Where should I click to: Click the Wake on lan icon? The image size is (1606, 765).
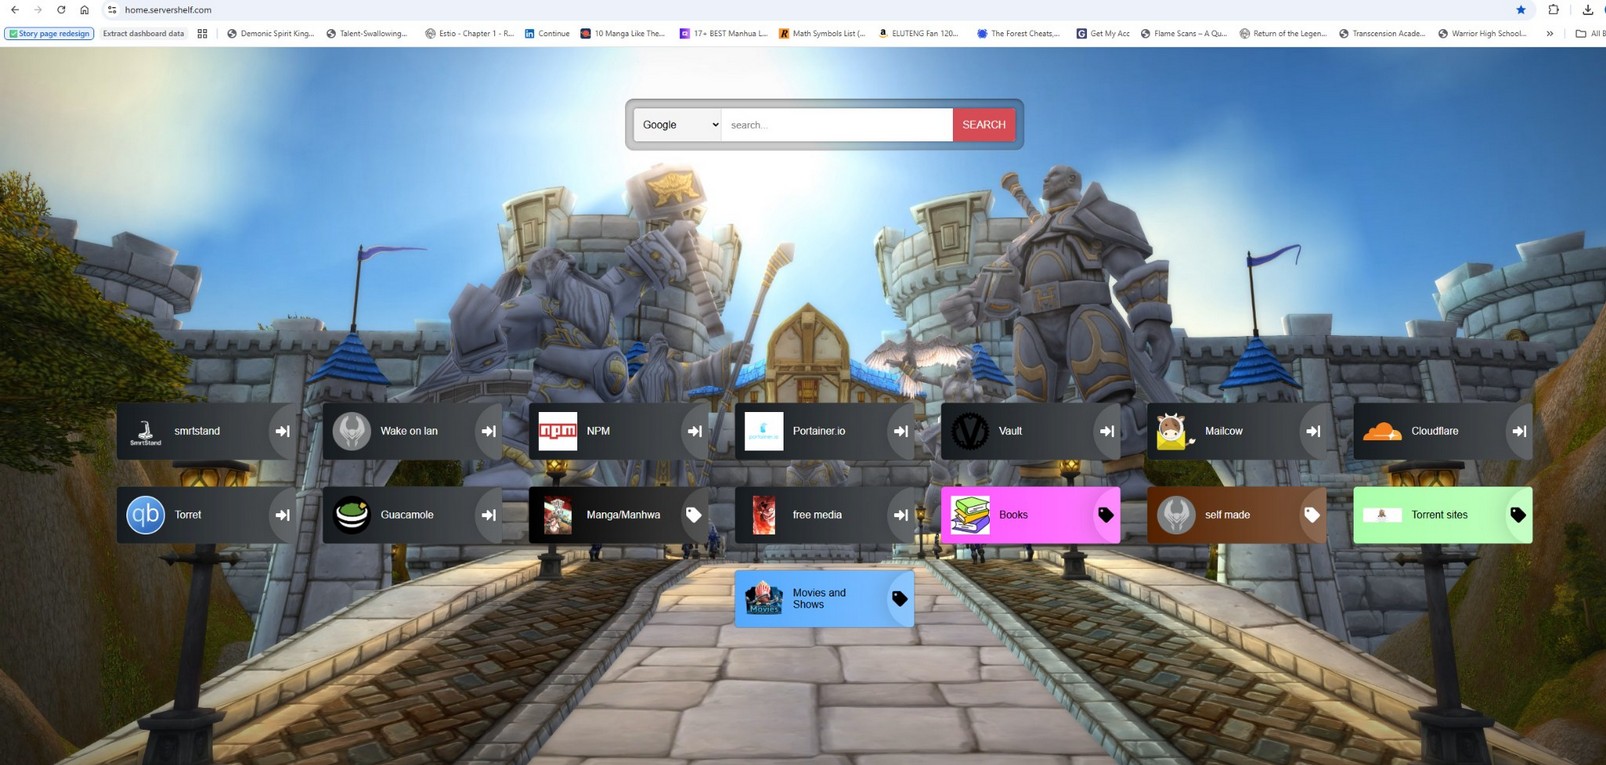click(x=352, y=431)
